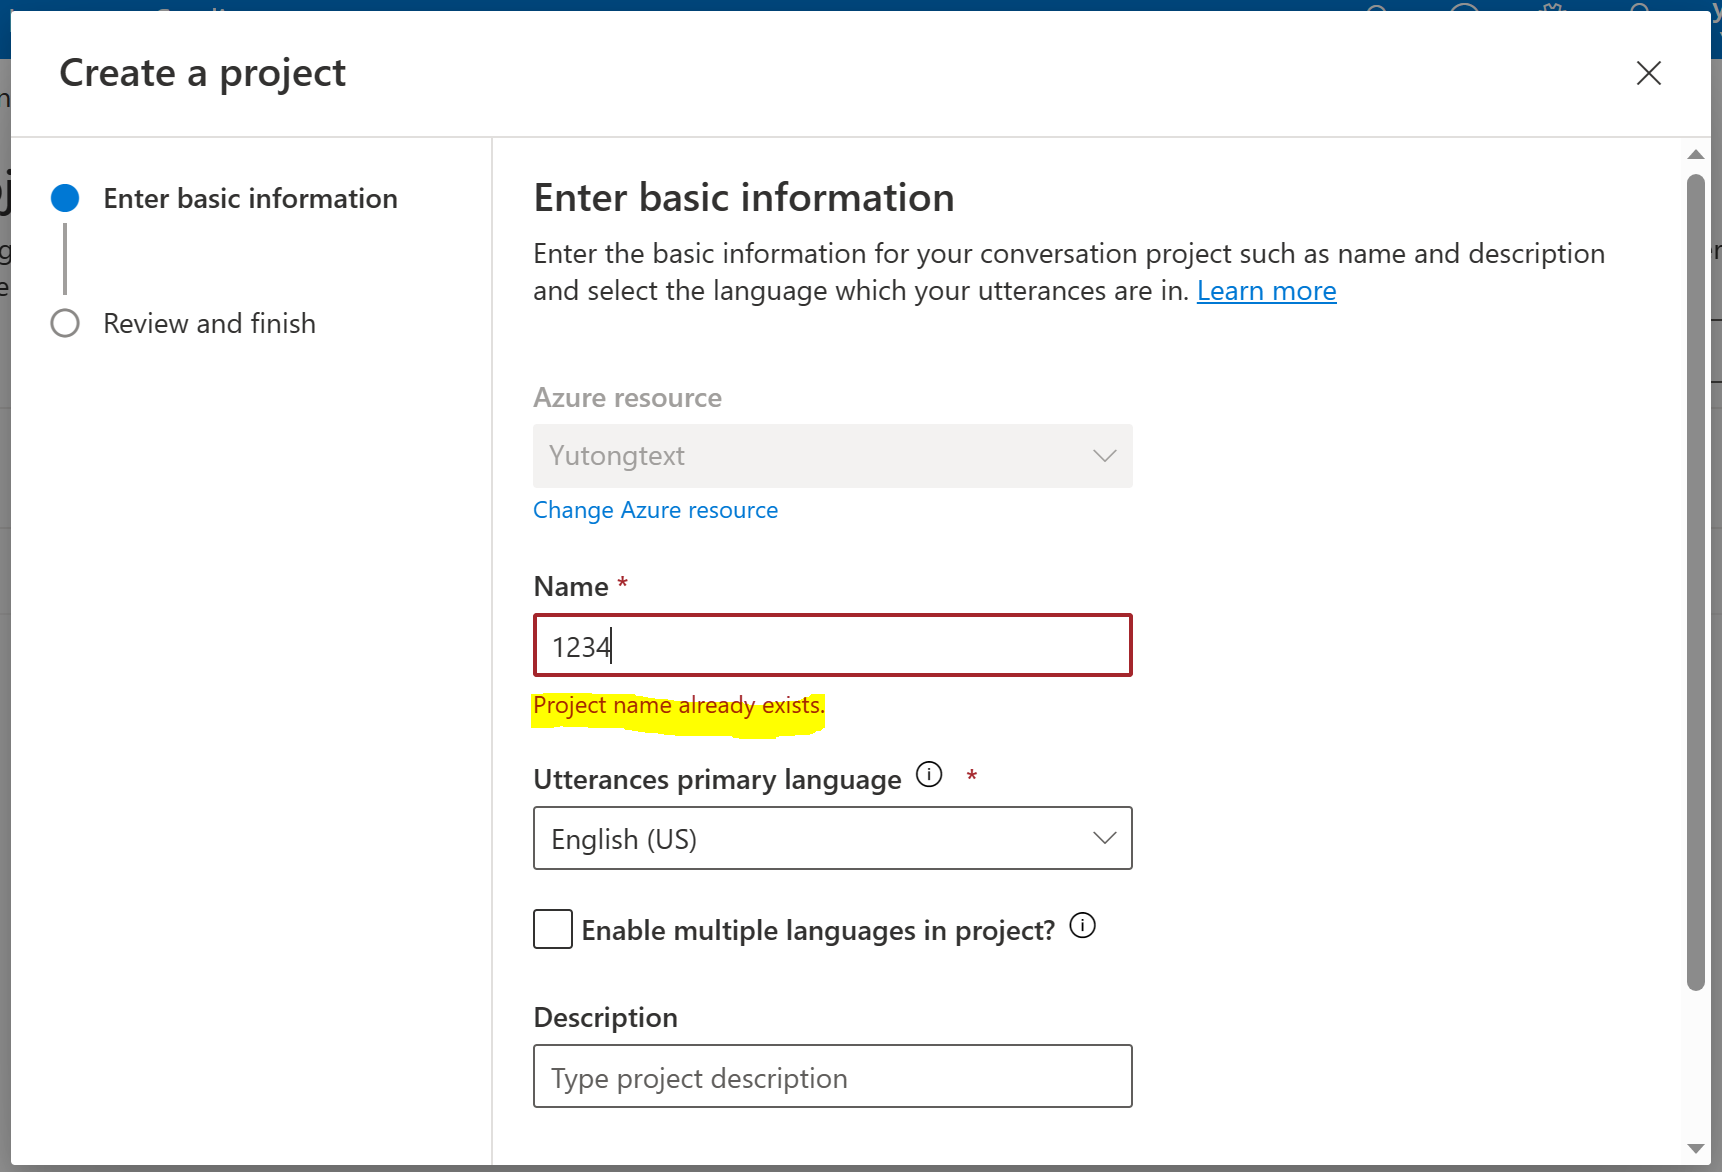Enable multiple languages in project checkbox
The height and width of the screenshot is (1172, 1722).
(553, 929)
